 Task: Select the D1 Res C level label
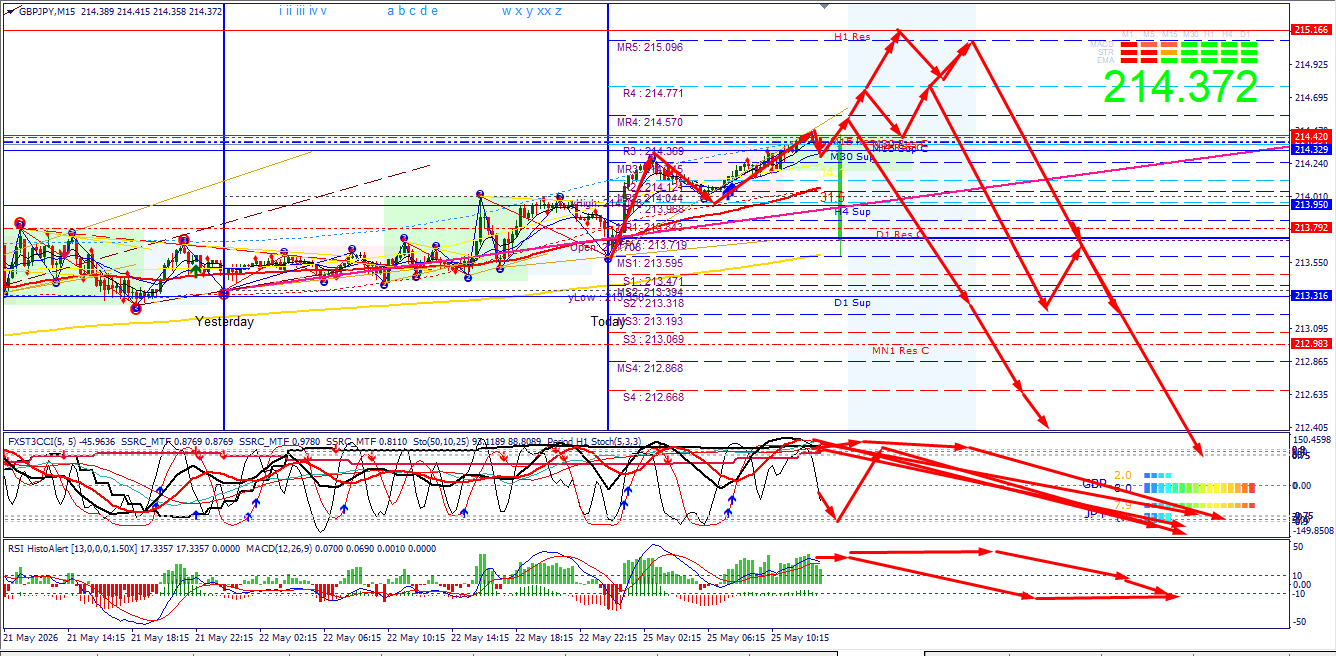tap(900, 234)
